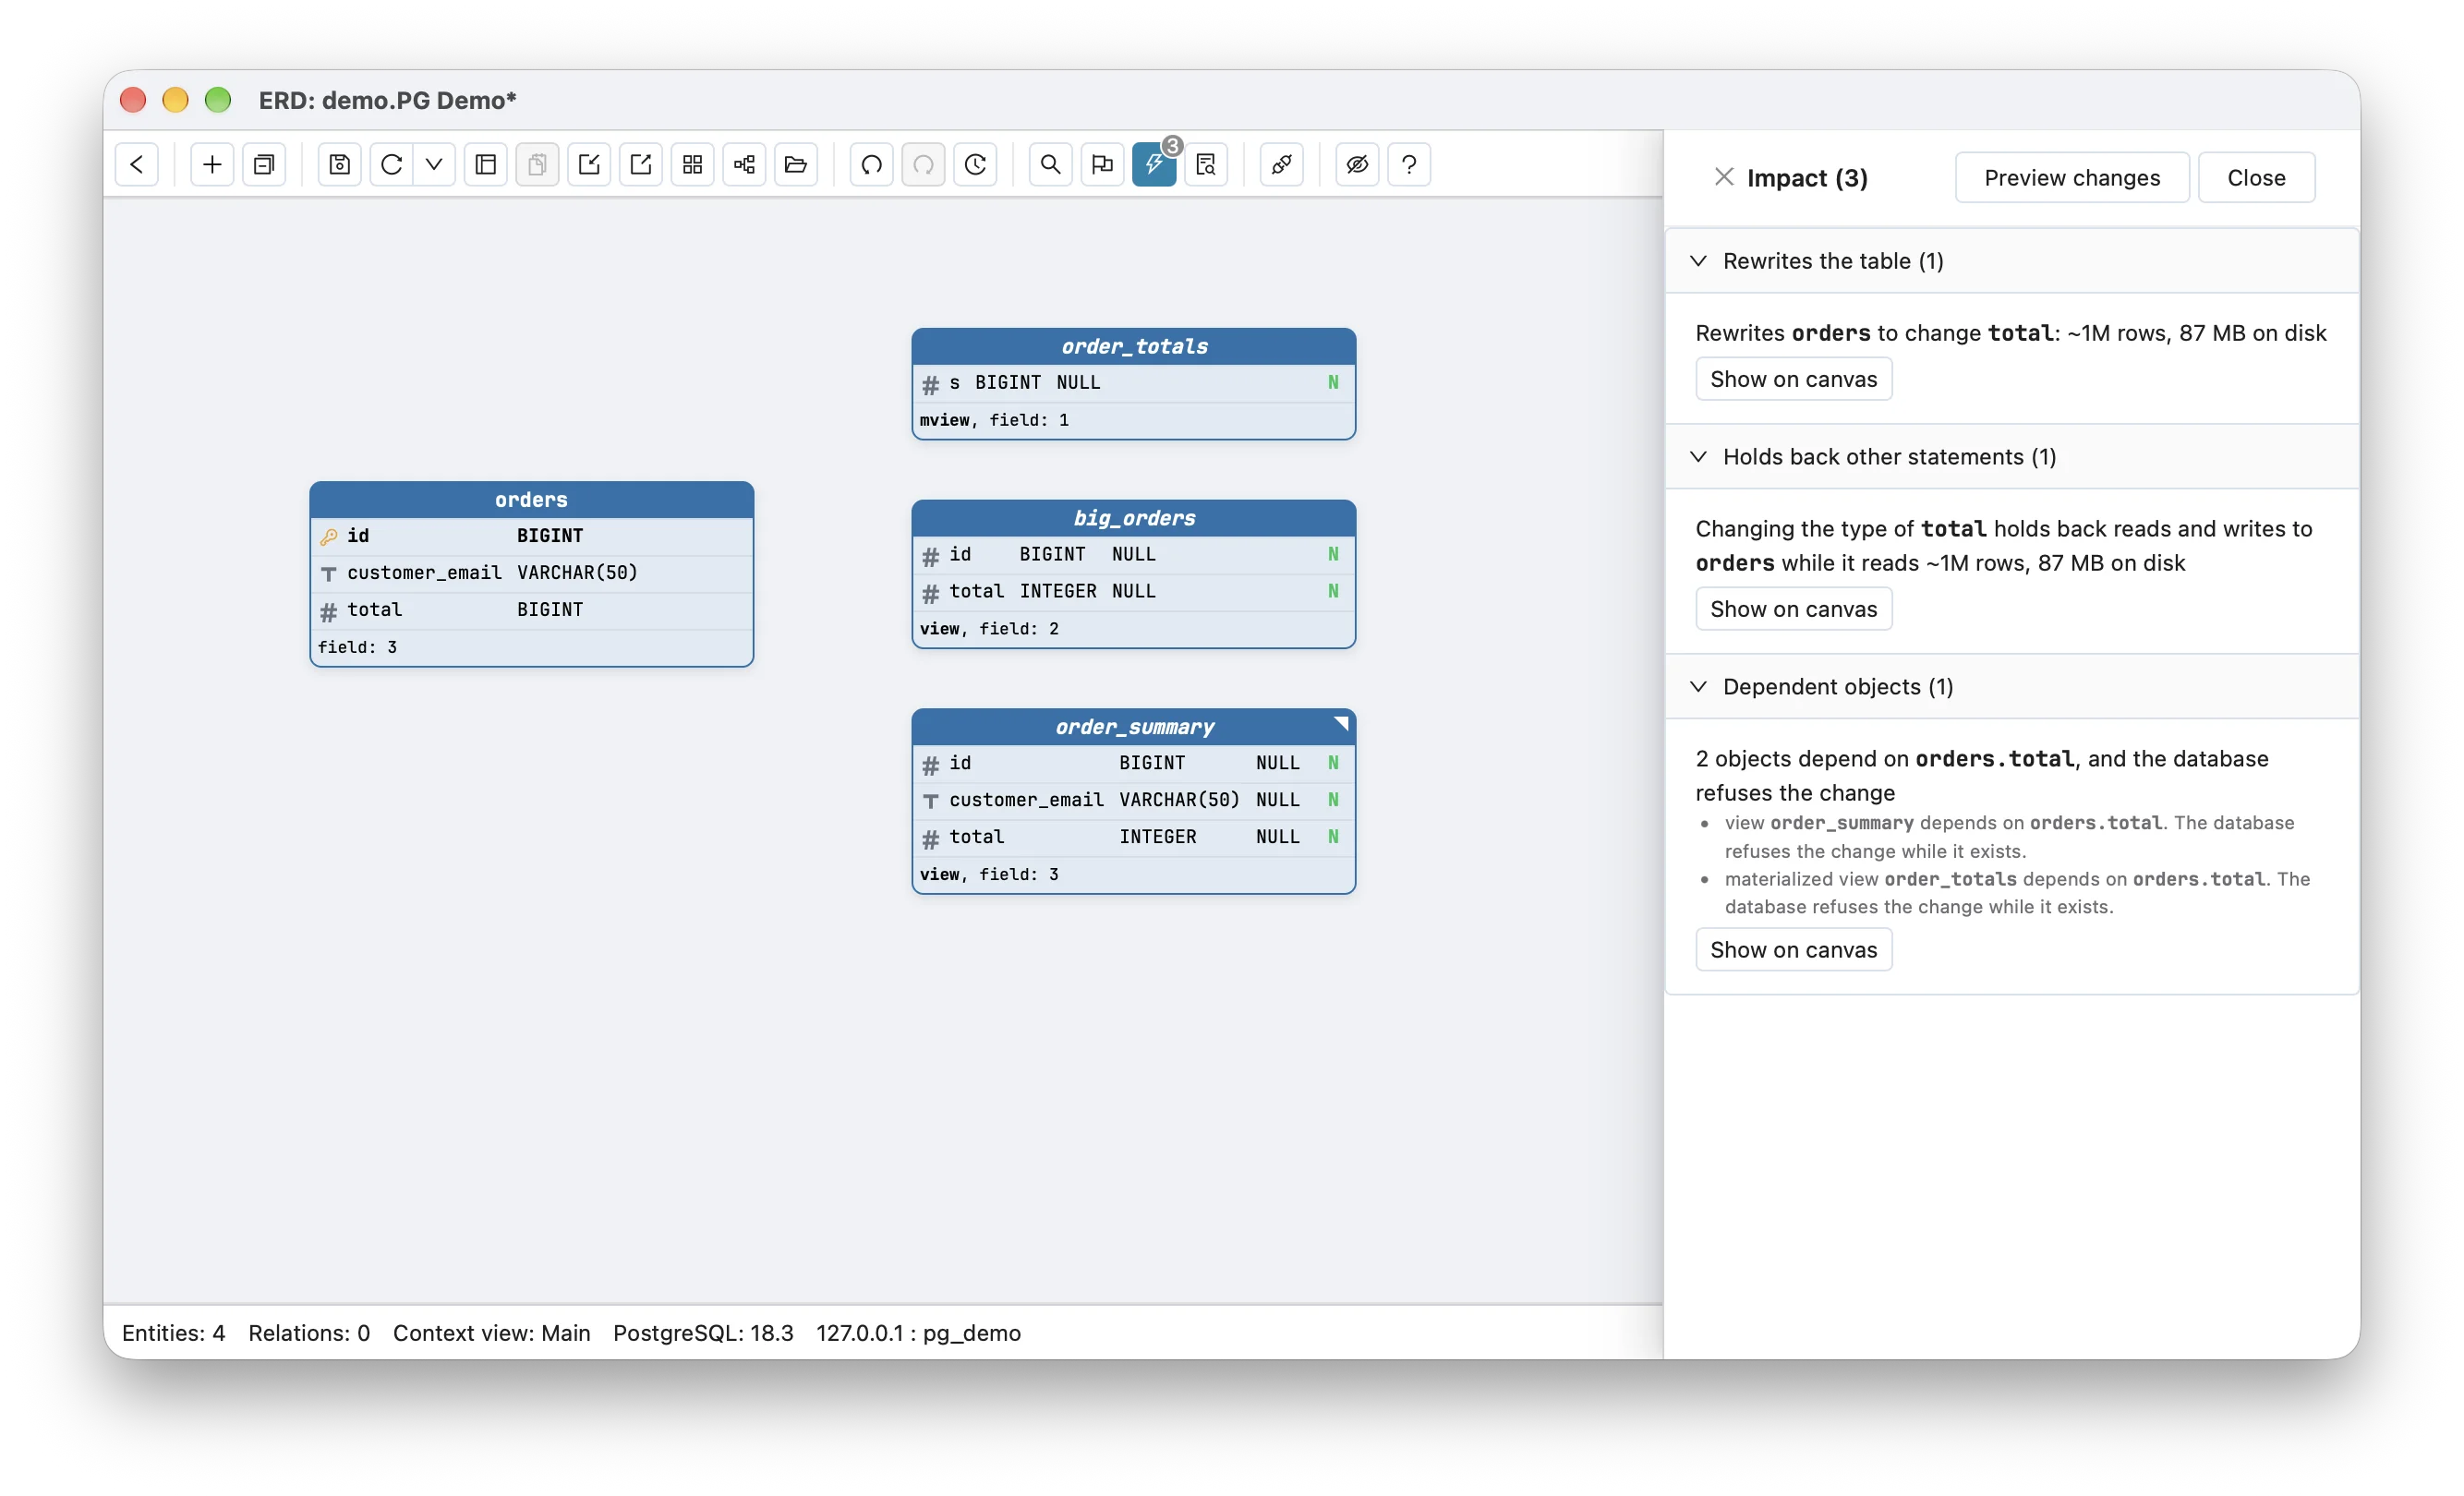This screenshot has height=1496, width=2464.
Task: Click the Preview changes button
Action: (x=2073, y=178)
